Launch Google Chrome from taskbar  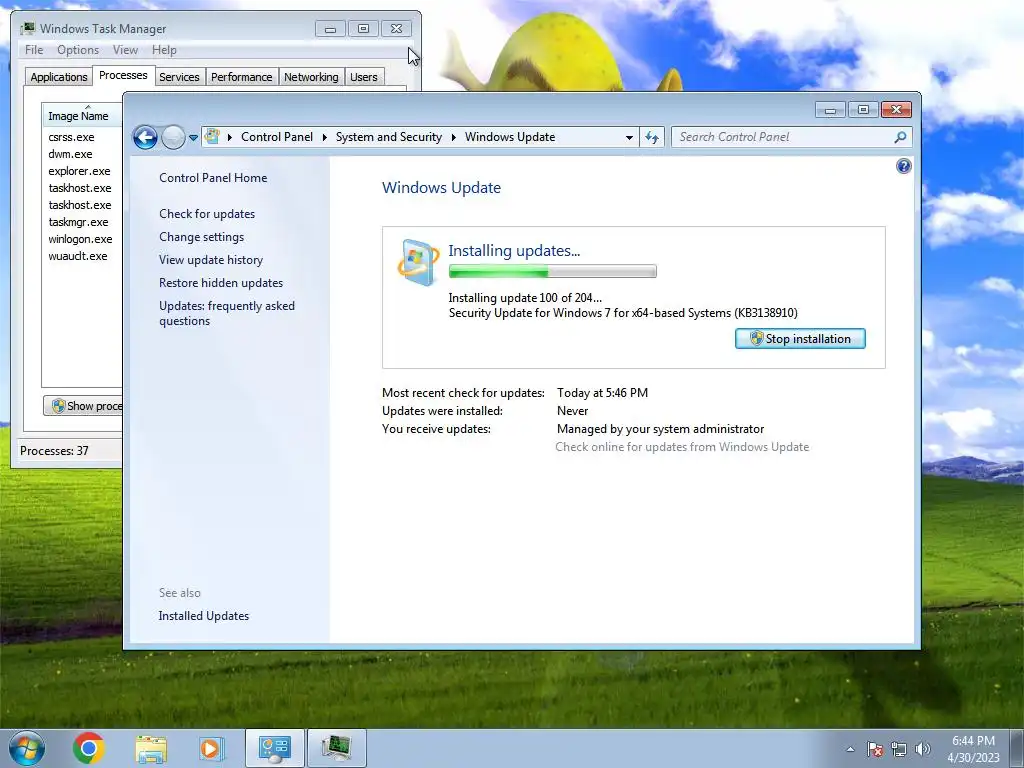point(89,748)
